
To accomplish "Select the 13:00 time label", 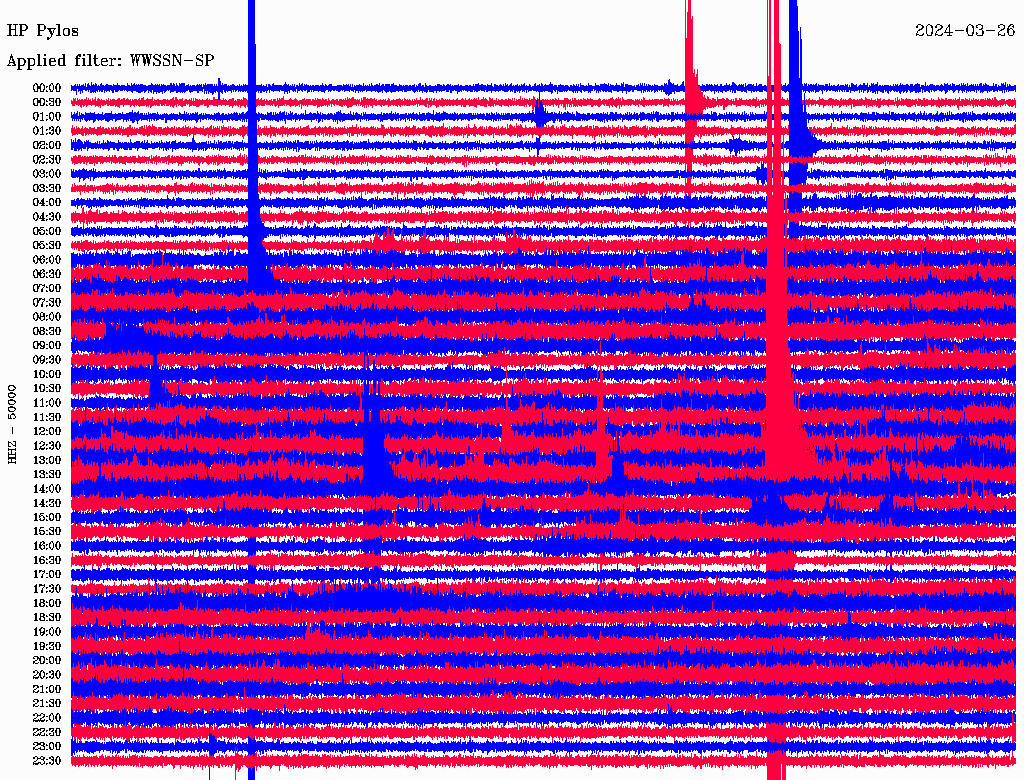I will pos(46,460).
